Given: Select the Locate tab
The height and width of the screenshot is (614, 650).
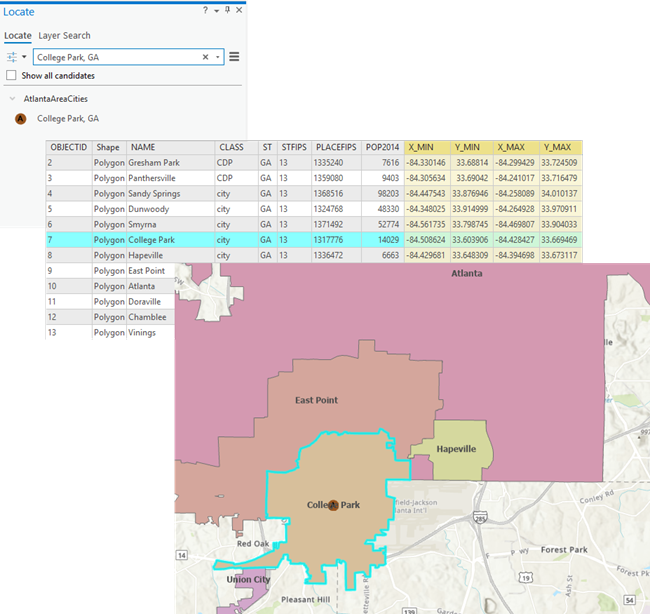Looking at the screenshot, I should pos(17,36).
